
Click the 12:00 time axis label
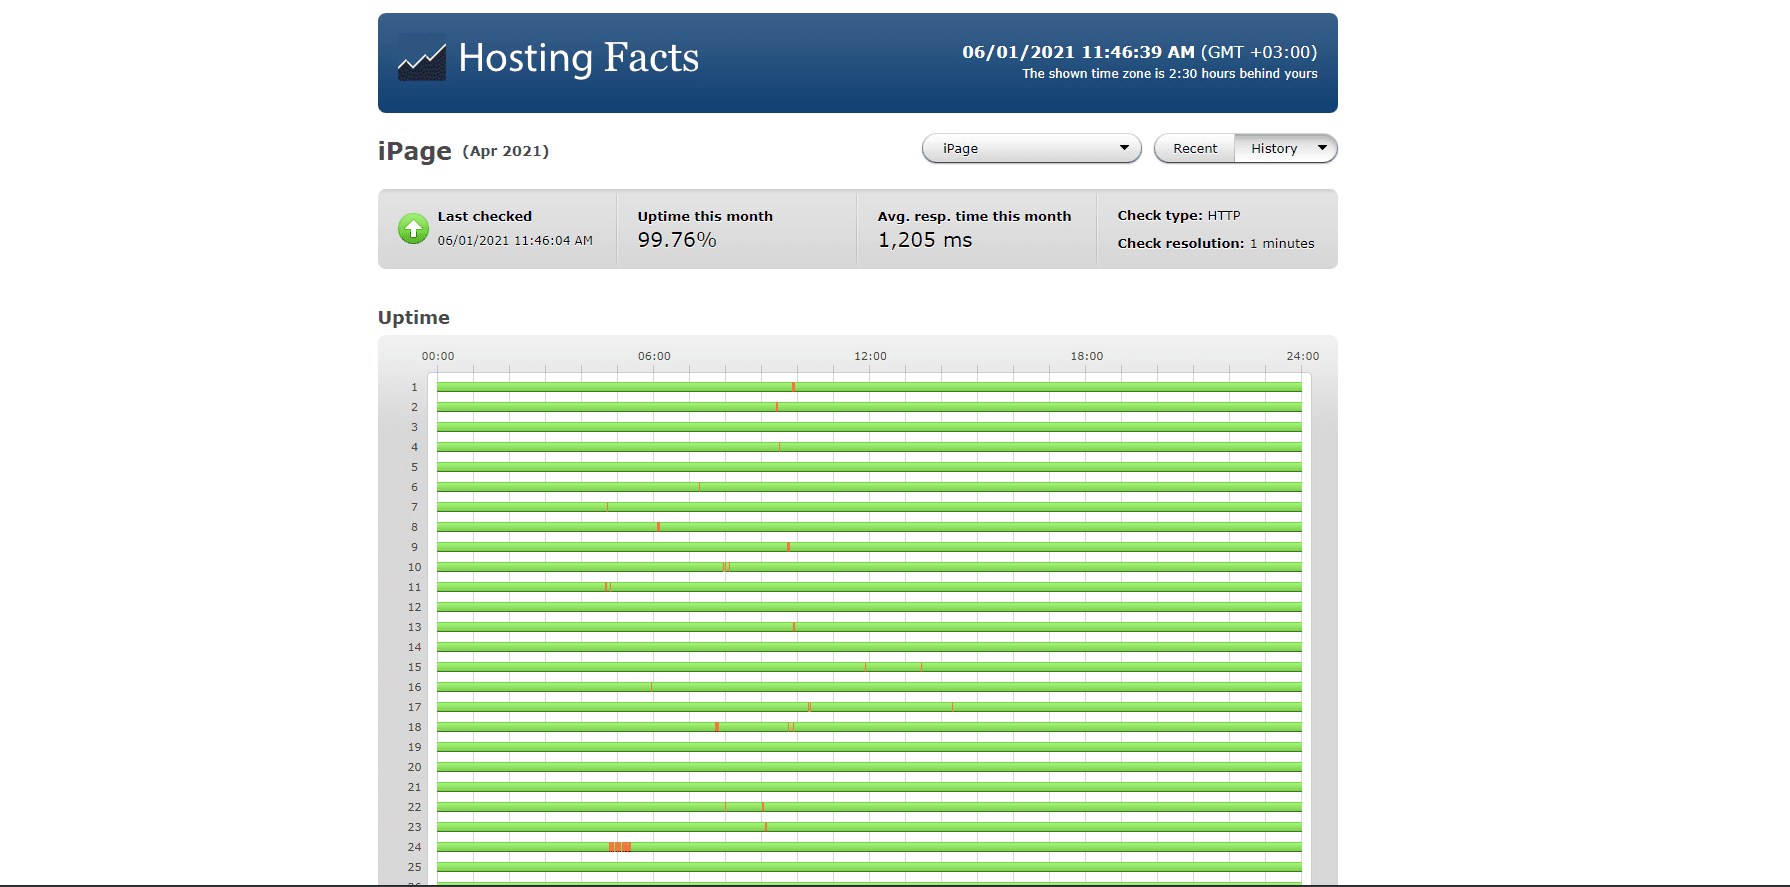870,356
